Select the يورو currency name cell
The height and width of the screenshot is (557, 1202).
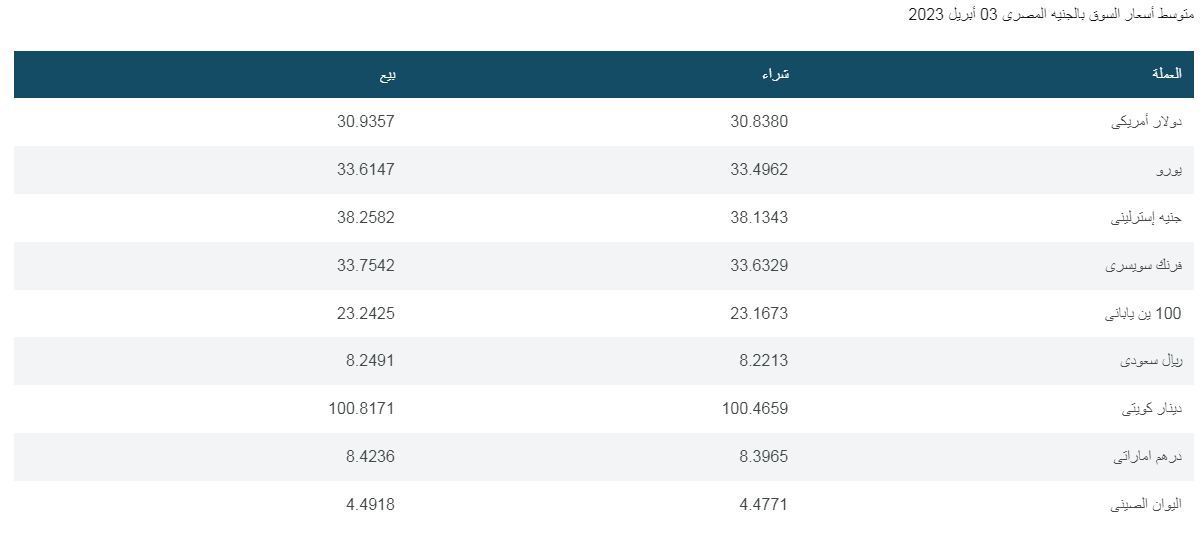click(1169, 170)
